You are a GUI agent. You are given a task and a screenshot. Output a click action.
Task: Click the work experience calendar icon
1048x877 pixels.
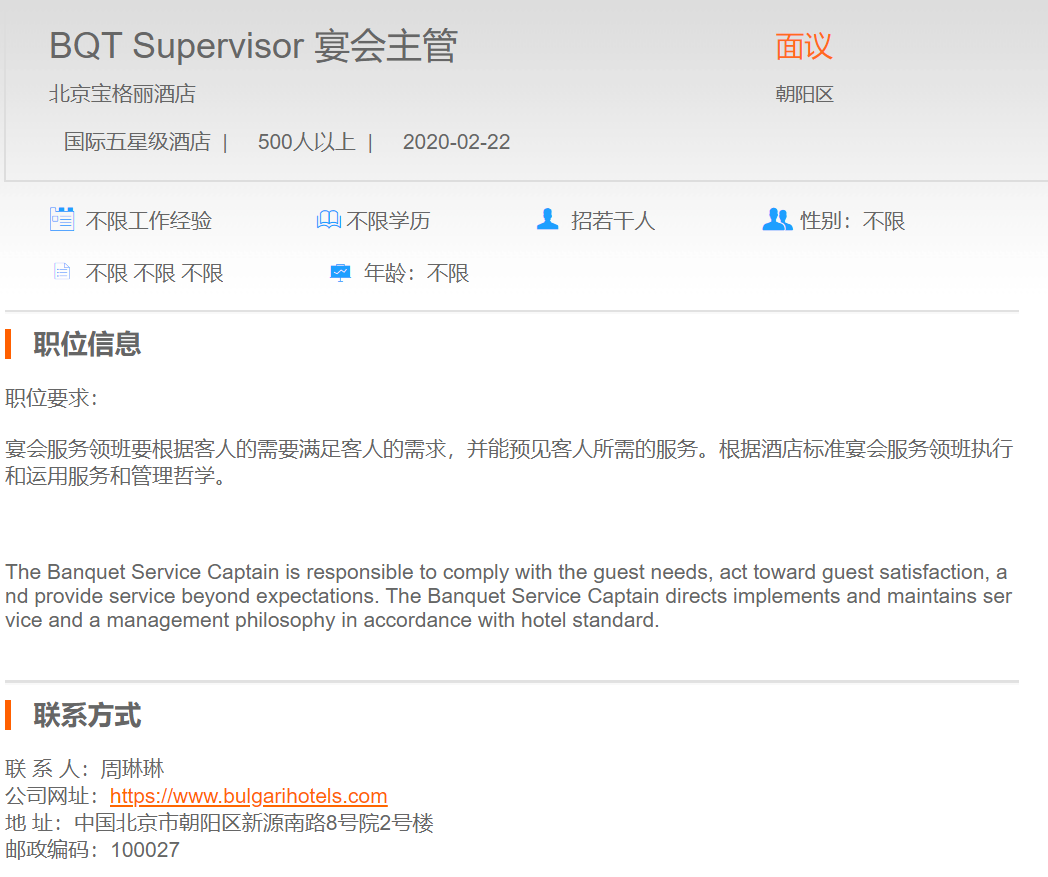[62, 220]
